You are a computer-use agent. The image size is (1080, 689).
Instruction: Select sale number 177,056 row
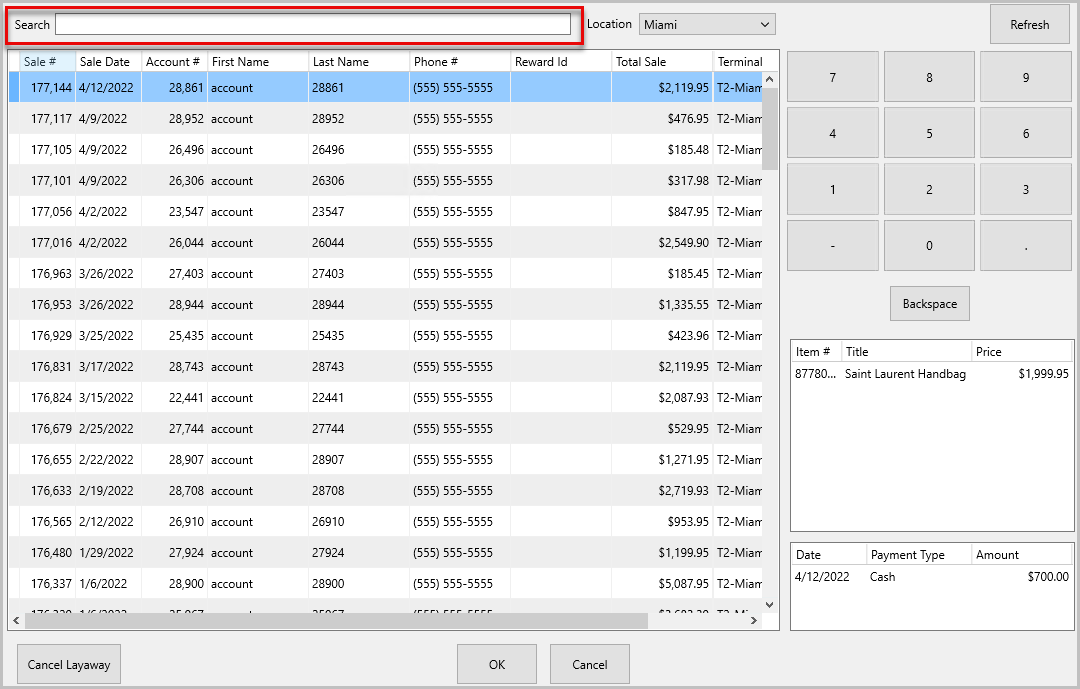click(x=386, y=212)
